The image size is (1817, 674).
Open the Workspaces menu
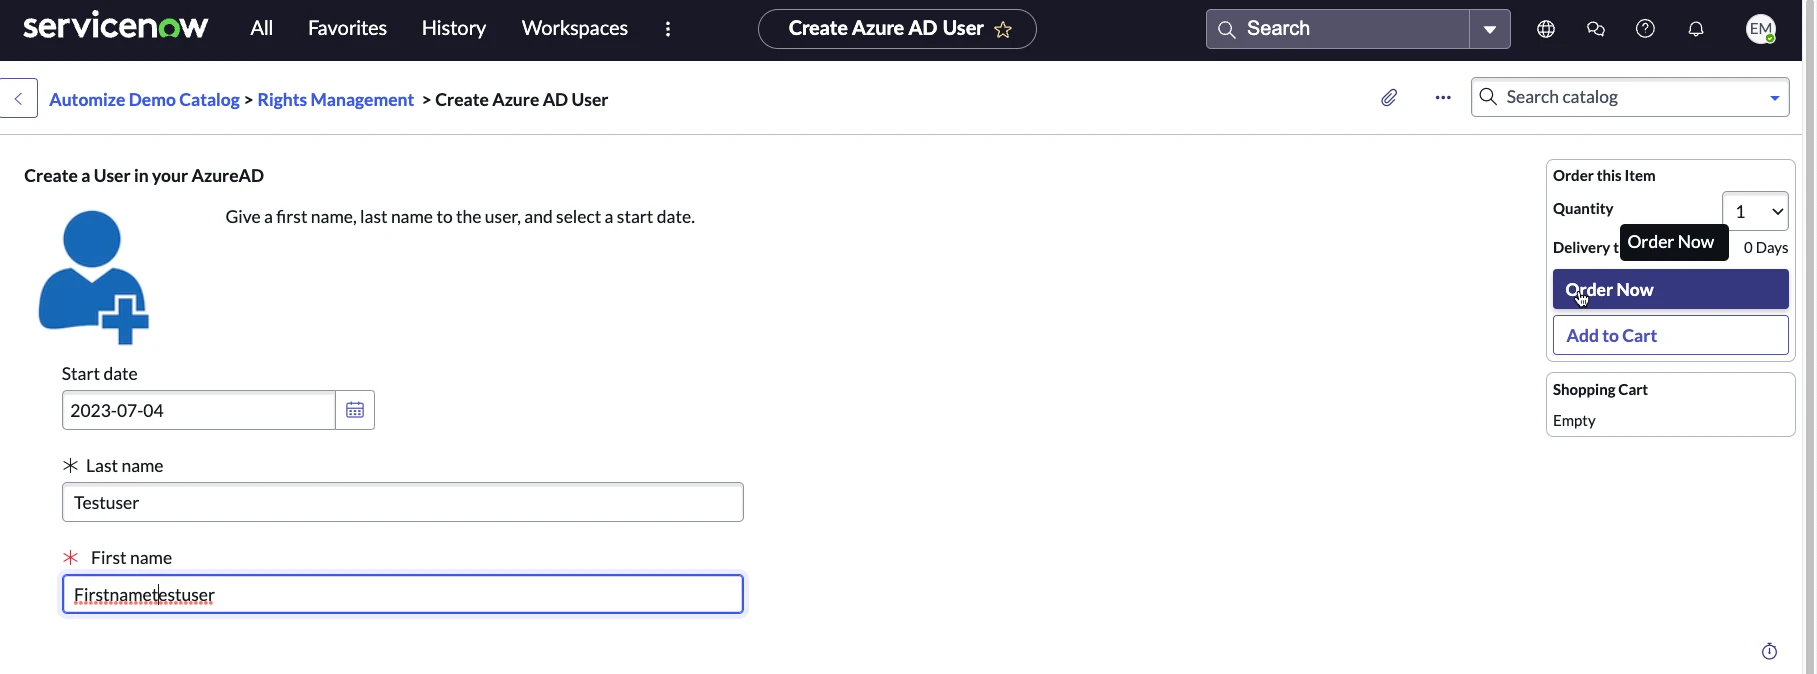pos(575,28)
